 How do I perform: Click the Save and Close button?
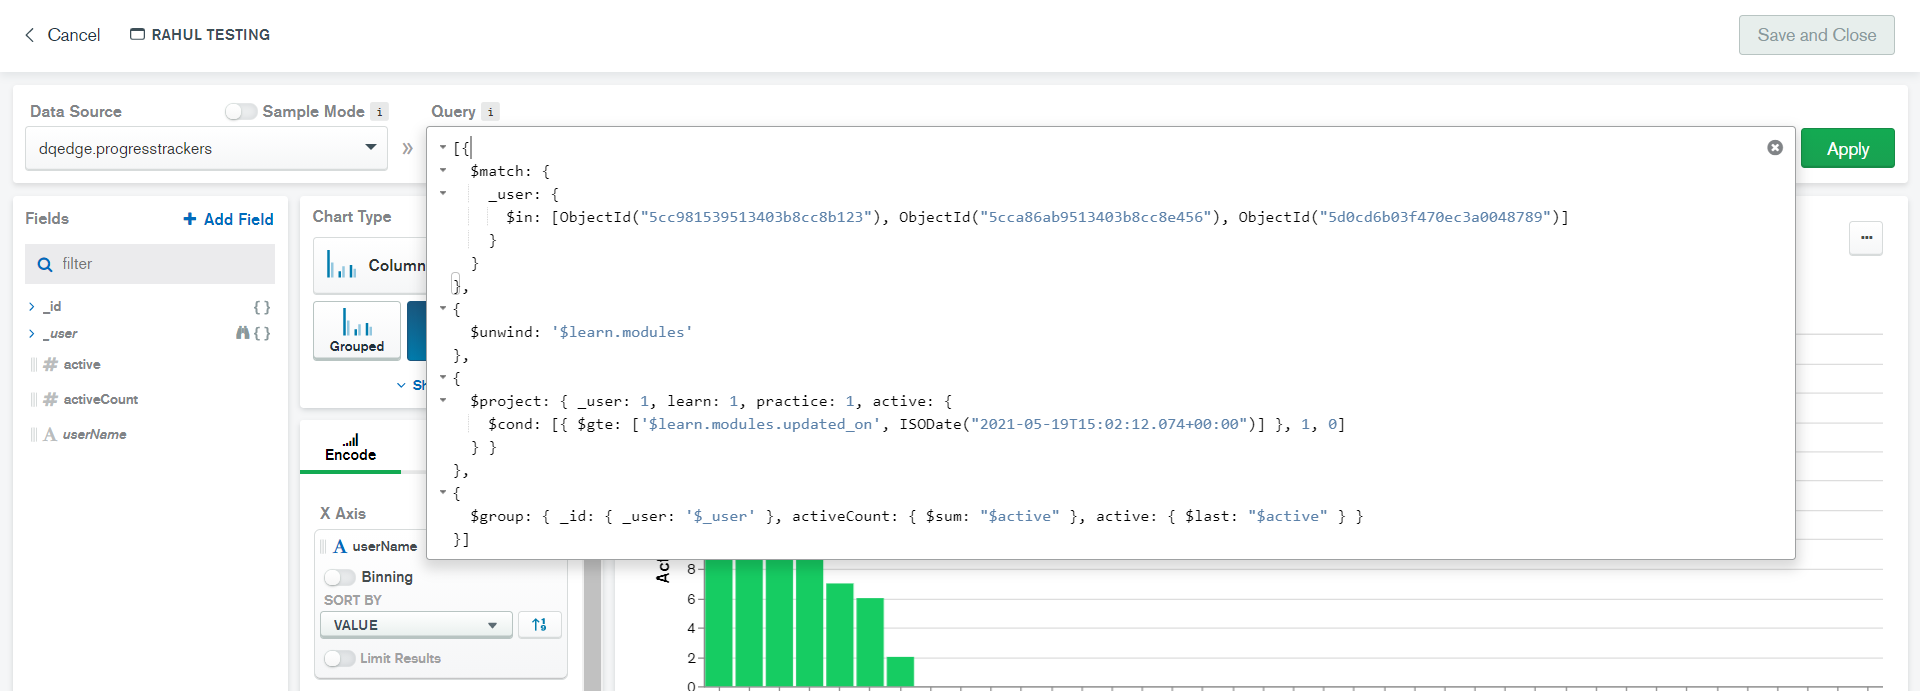tap(1816, 35)
